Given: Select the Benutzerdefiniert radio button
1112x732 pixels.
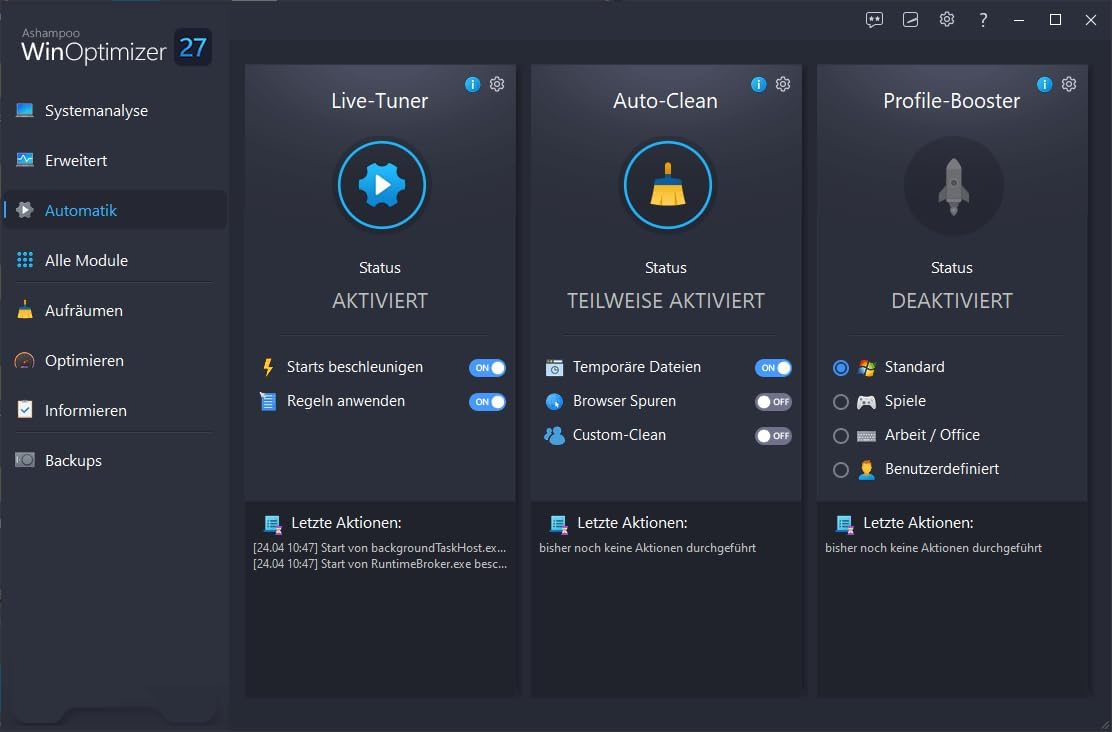Looking at the screenshot, I should pos(840,470).
